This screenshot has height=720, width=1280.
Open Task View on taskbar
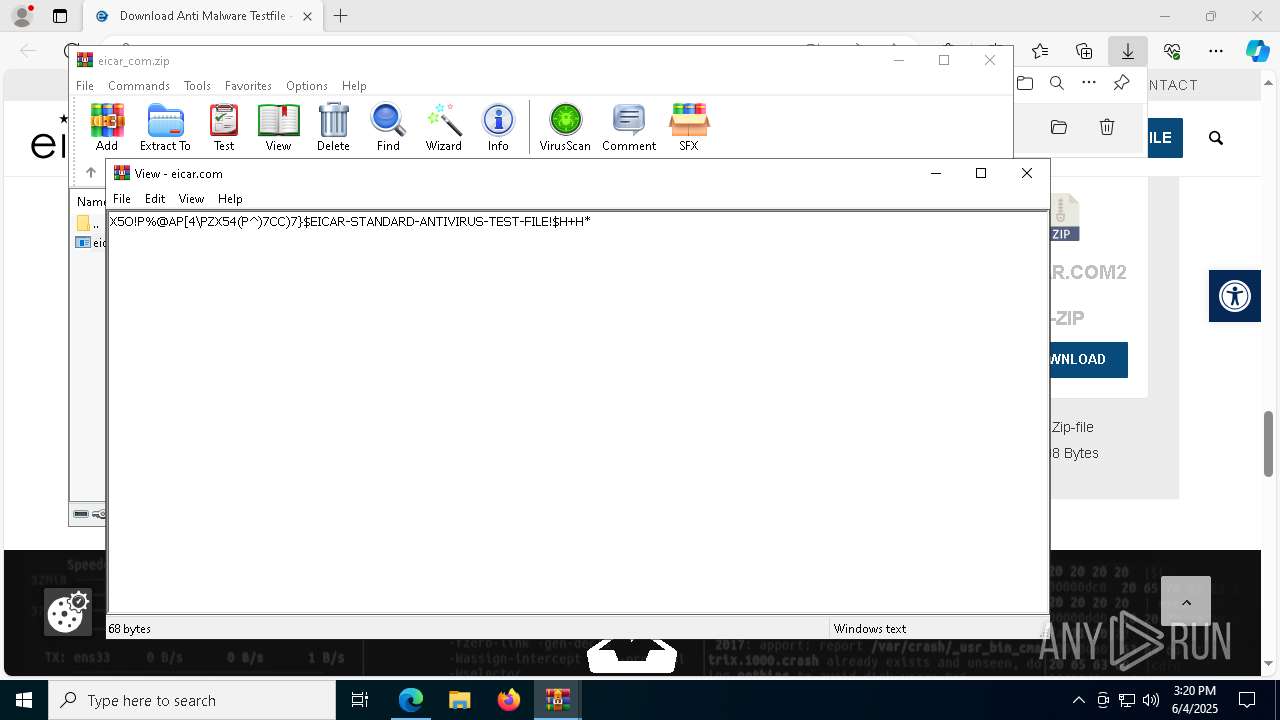[x=360, y=700]
